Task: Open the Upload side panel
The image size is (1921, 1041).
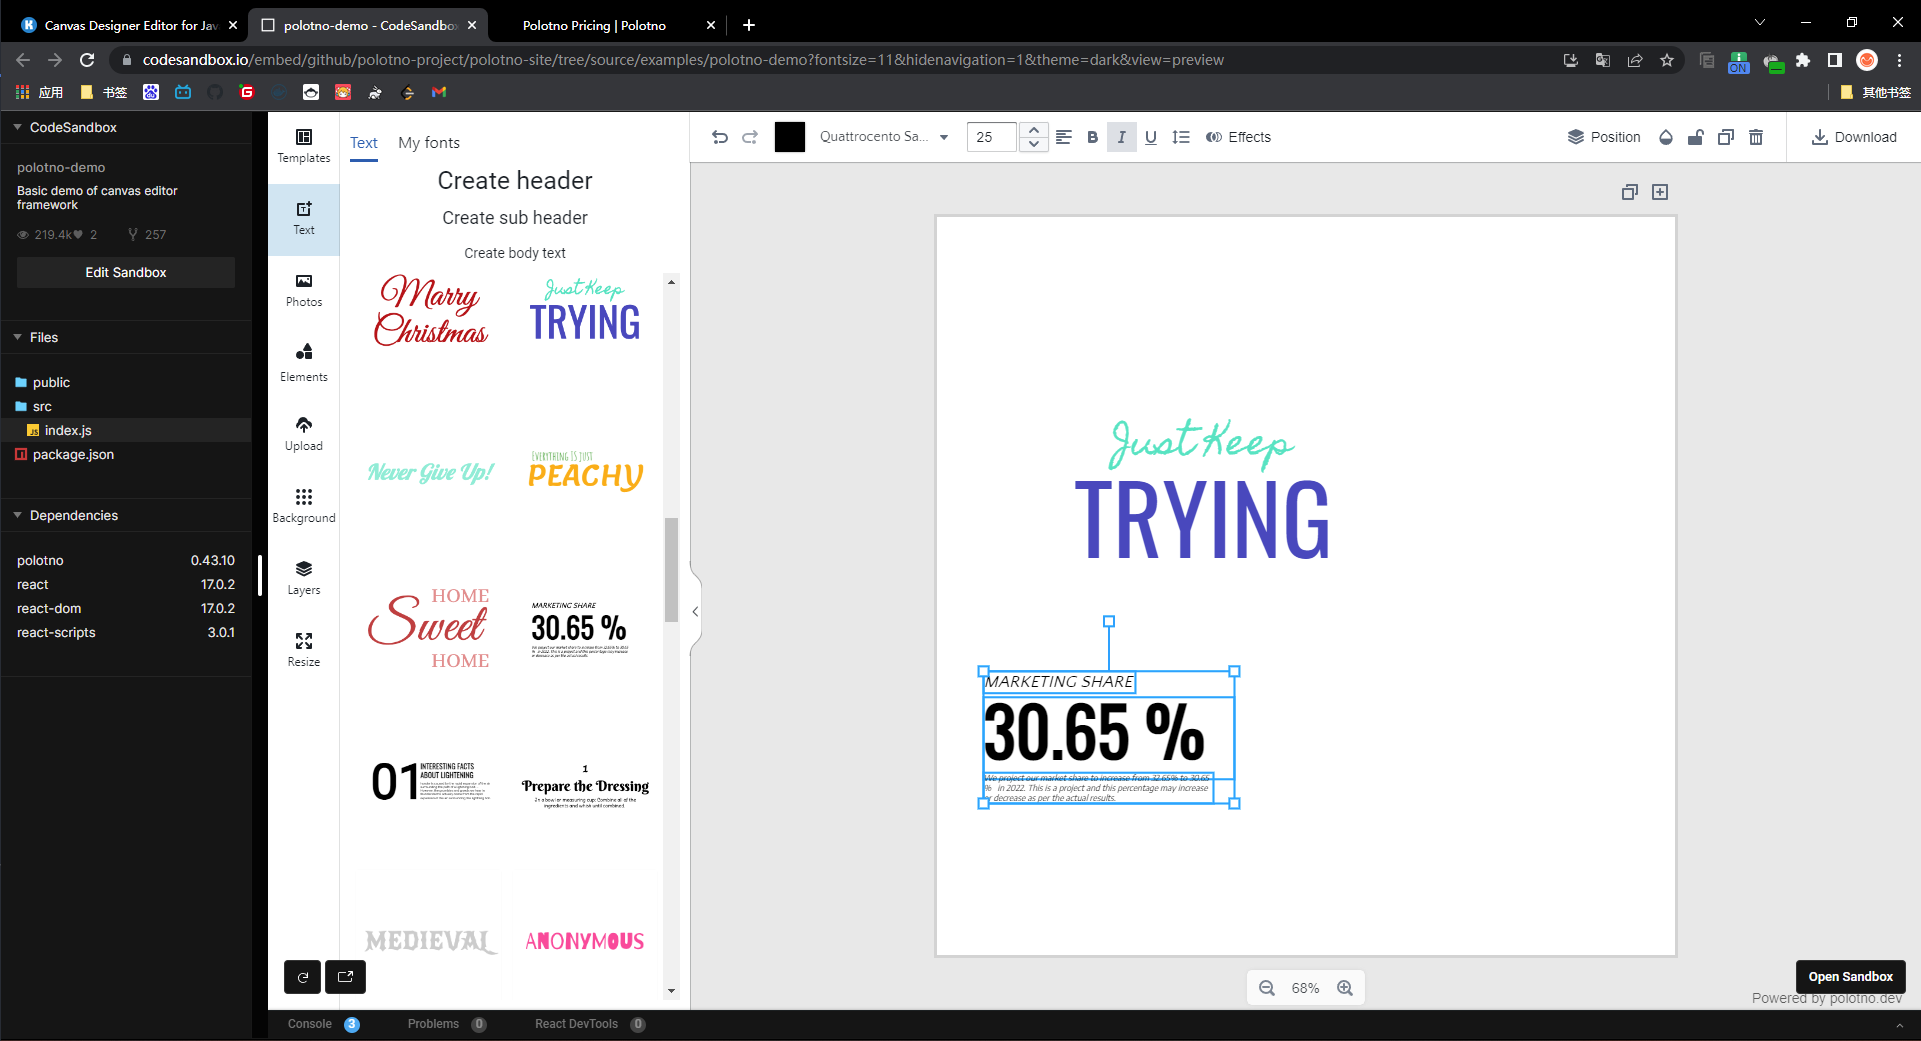Action: pyautogui.click(x=304, y=434)
